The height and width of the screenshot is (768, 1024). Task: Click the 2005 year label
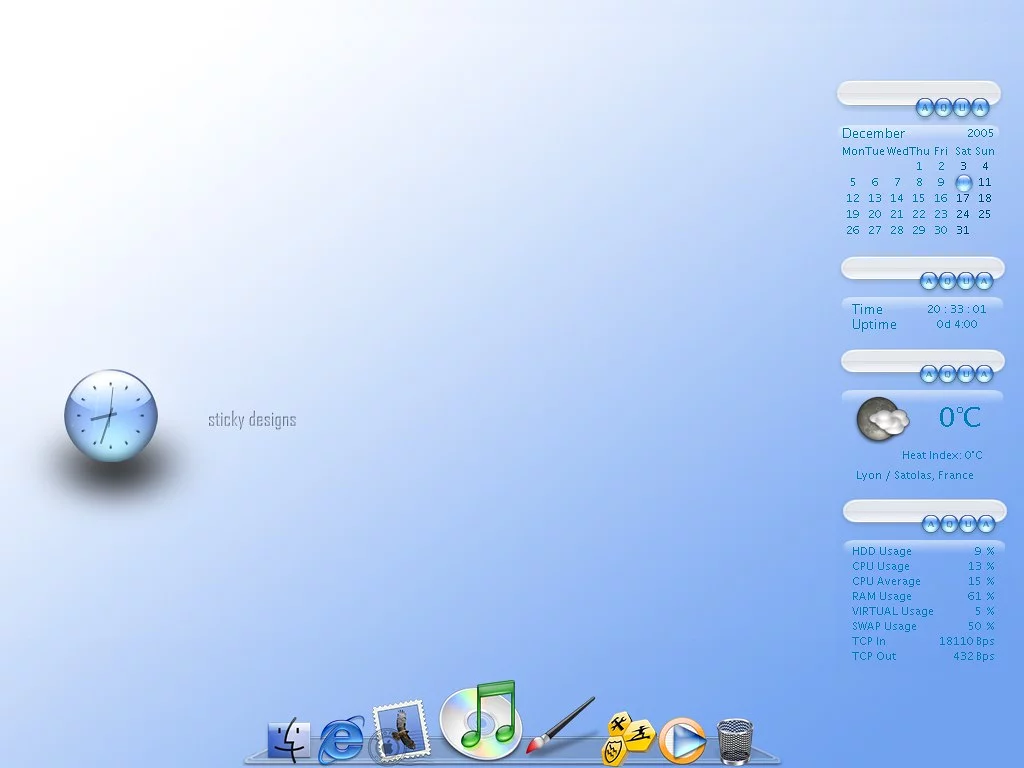980,133
